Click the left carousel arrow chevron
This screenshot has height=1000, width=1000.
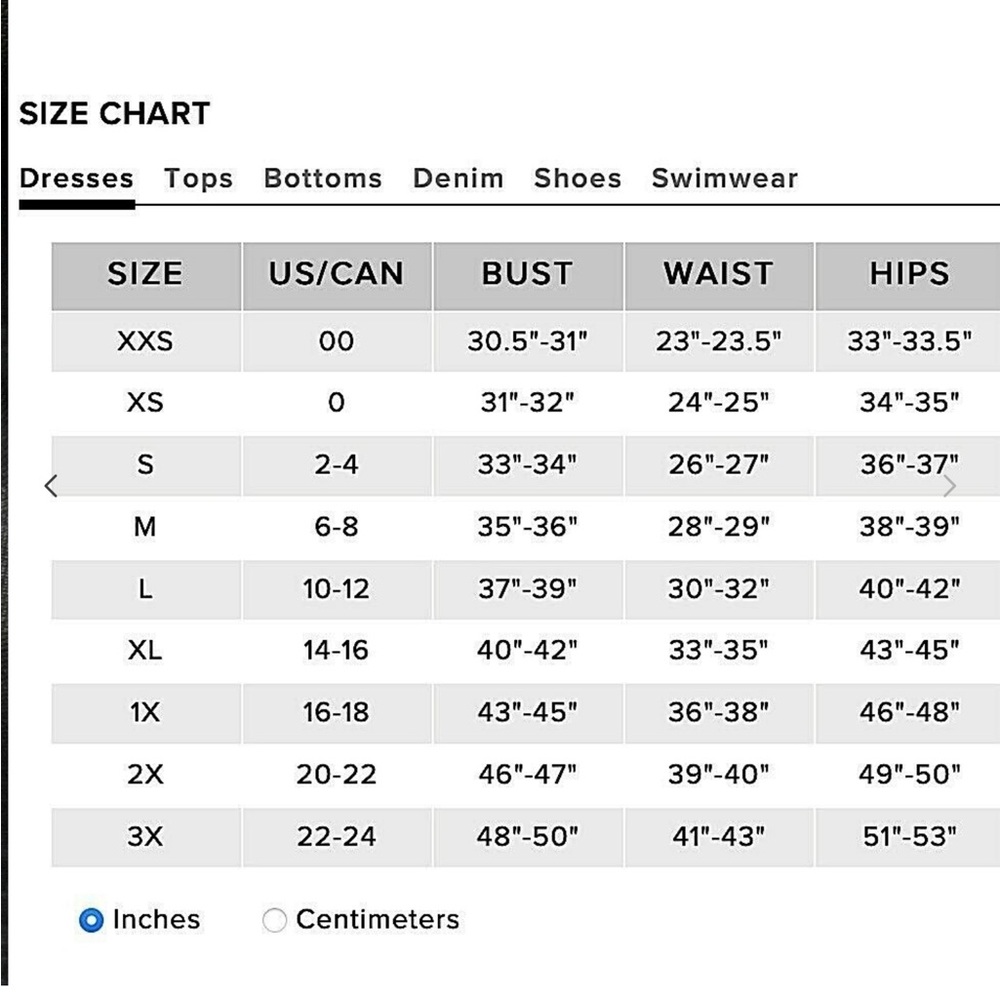click(x=51, y=486)
